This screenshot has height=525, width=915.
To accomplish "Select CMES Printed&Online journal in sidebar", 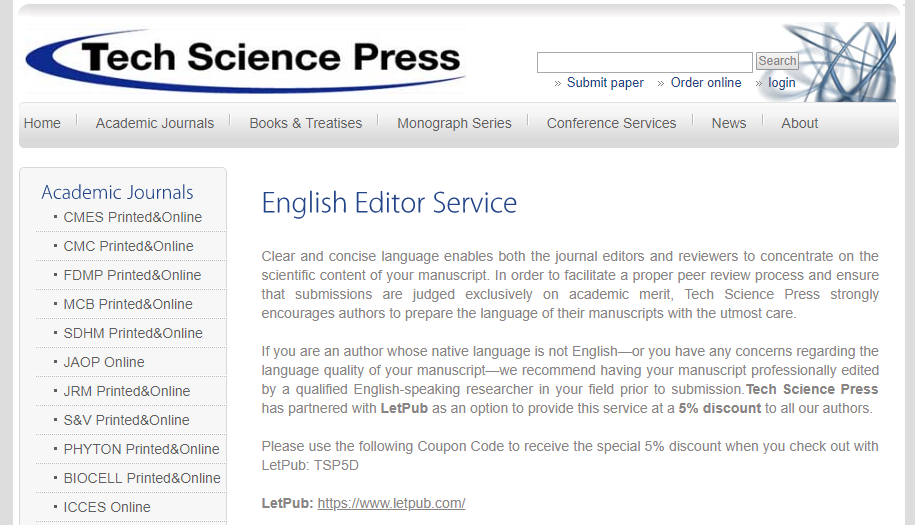I will point(132,217).
